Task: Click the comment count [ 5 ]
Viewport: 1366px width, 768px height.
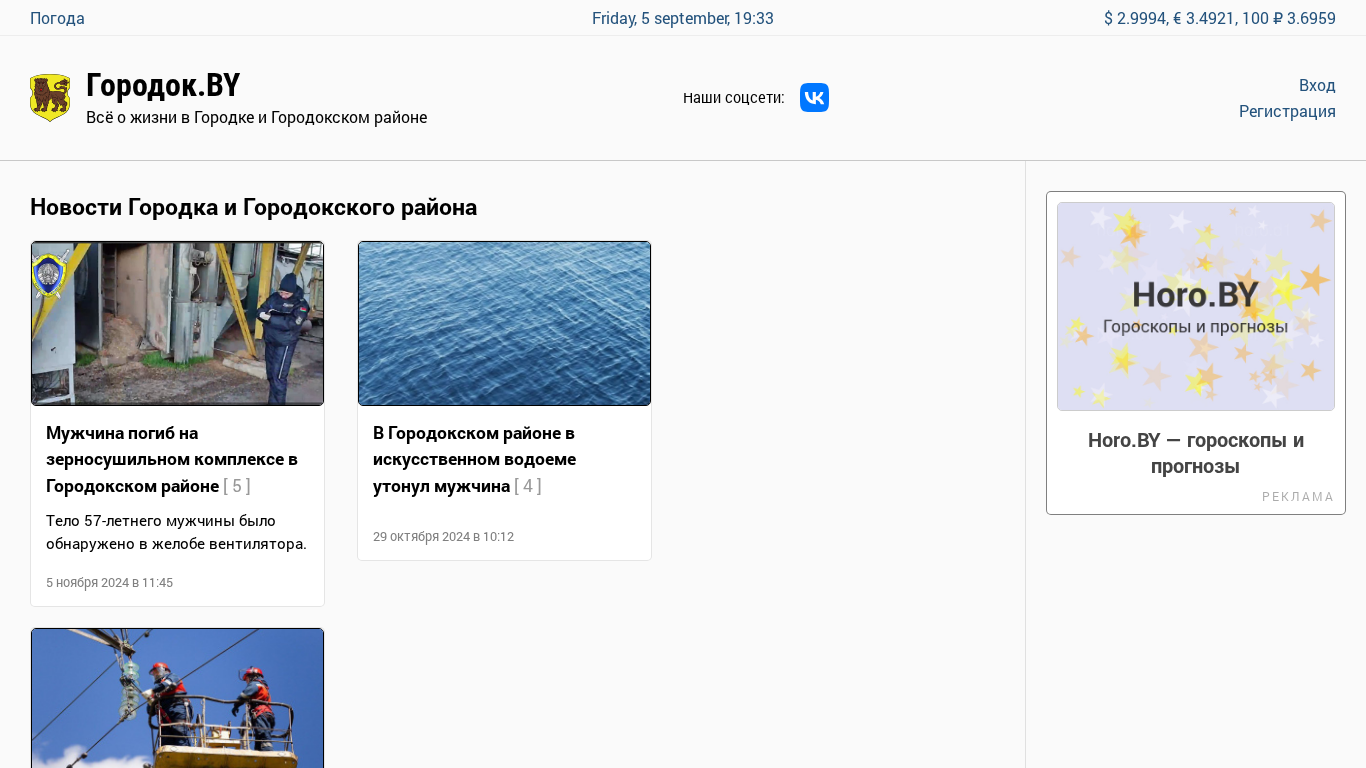Action: pyautogui.click(x=237, y=486)
